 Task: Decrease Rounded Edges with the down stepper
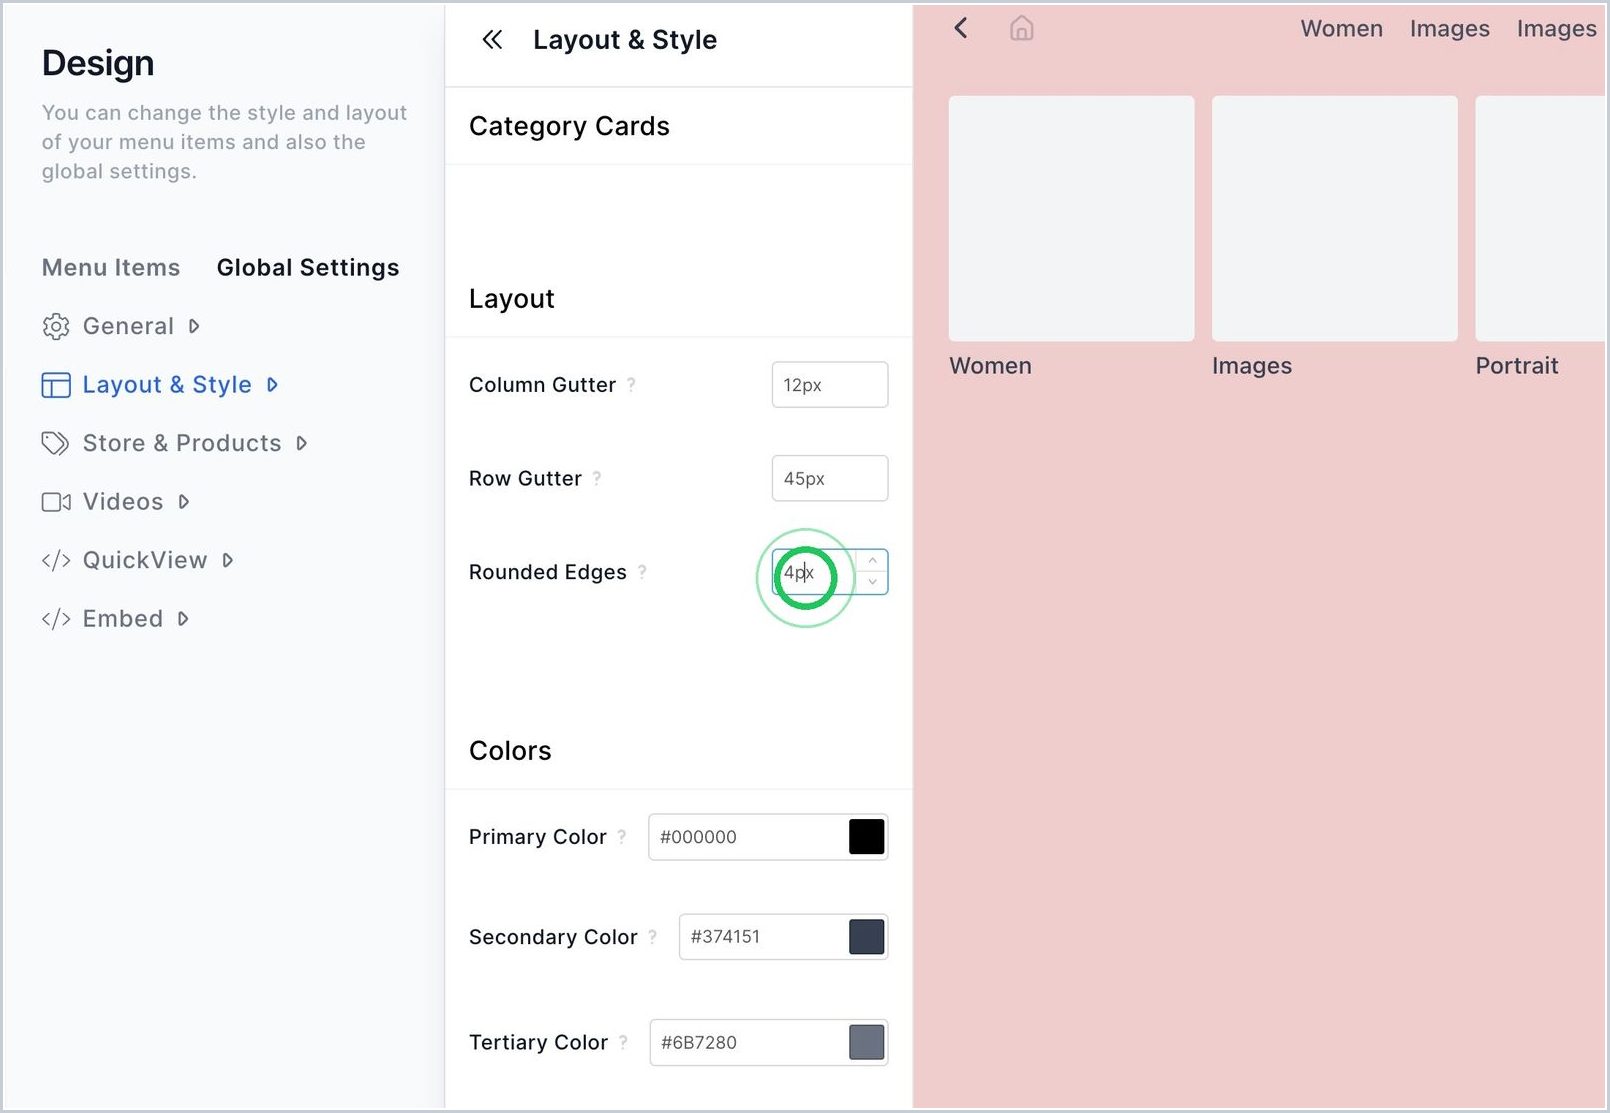(873, 583)
